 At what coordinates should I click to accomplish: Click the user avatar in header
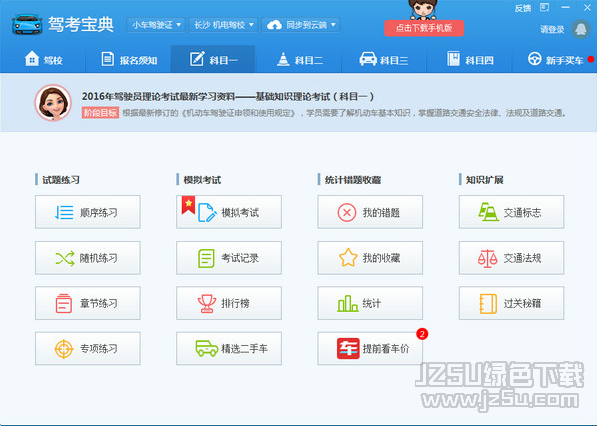pyautogui.click(x=580, y=29)
